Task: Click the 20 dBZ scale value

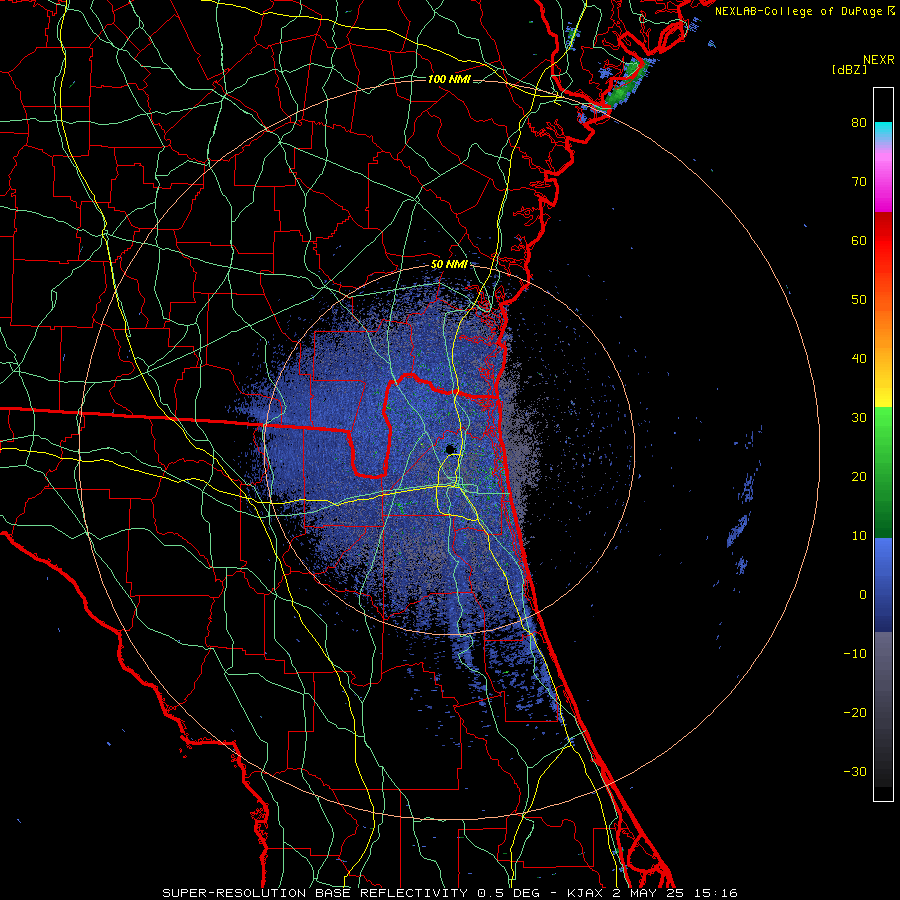Action: (859, 477)
